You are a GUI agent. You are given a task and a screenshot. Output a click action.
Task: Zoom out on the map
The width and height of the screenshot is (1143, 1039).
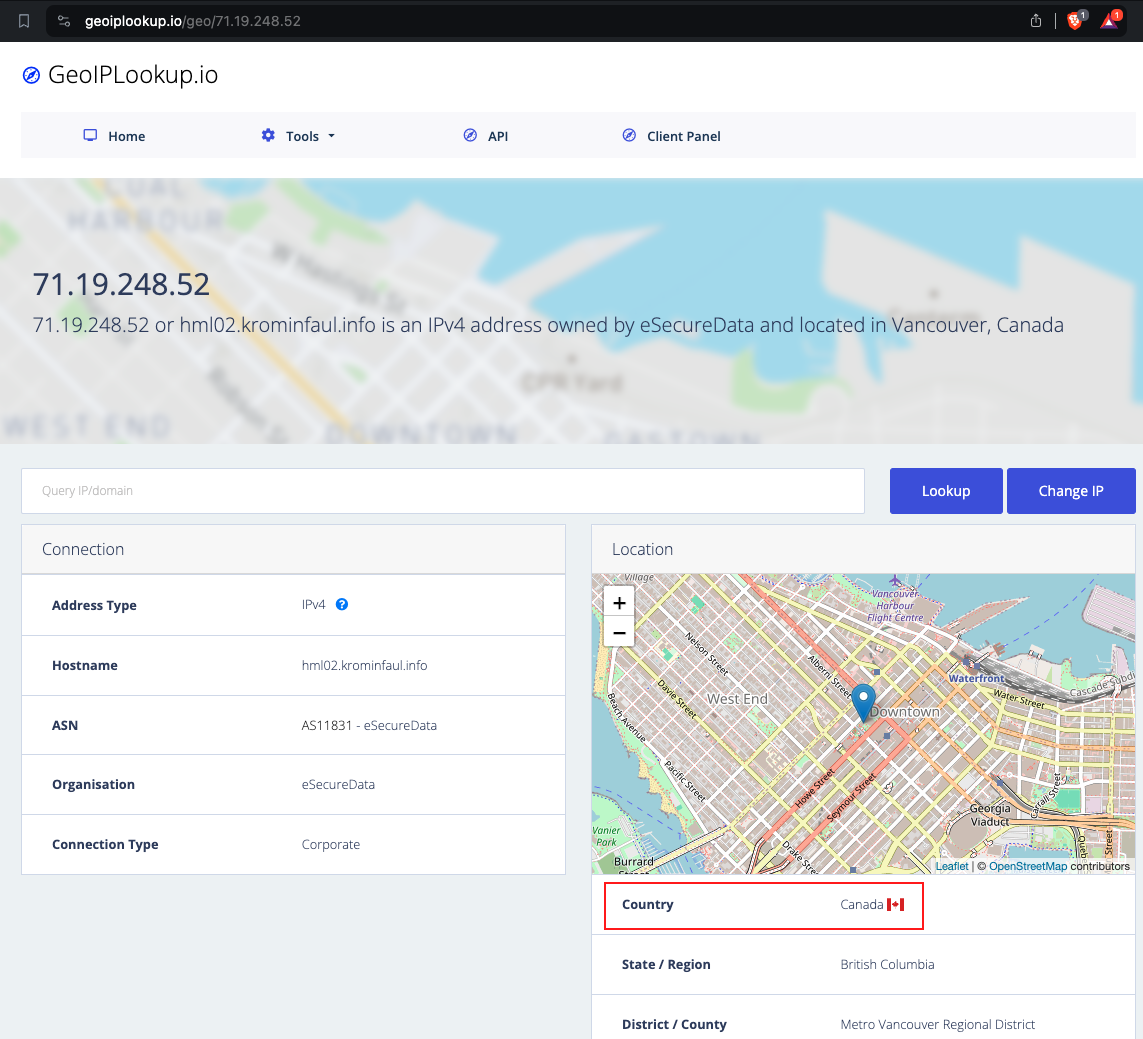click(x=619, y=633)
